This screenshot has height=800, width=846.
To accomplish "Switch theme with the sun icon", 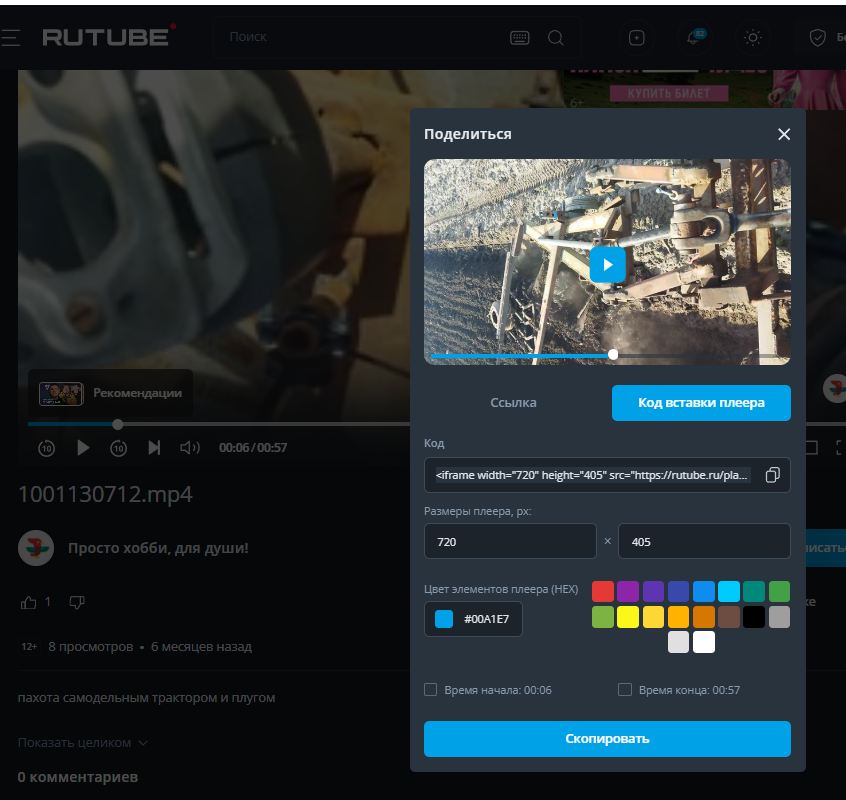I will [x=753, y=38].
